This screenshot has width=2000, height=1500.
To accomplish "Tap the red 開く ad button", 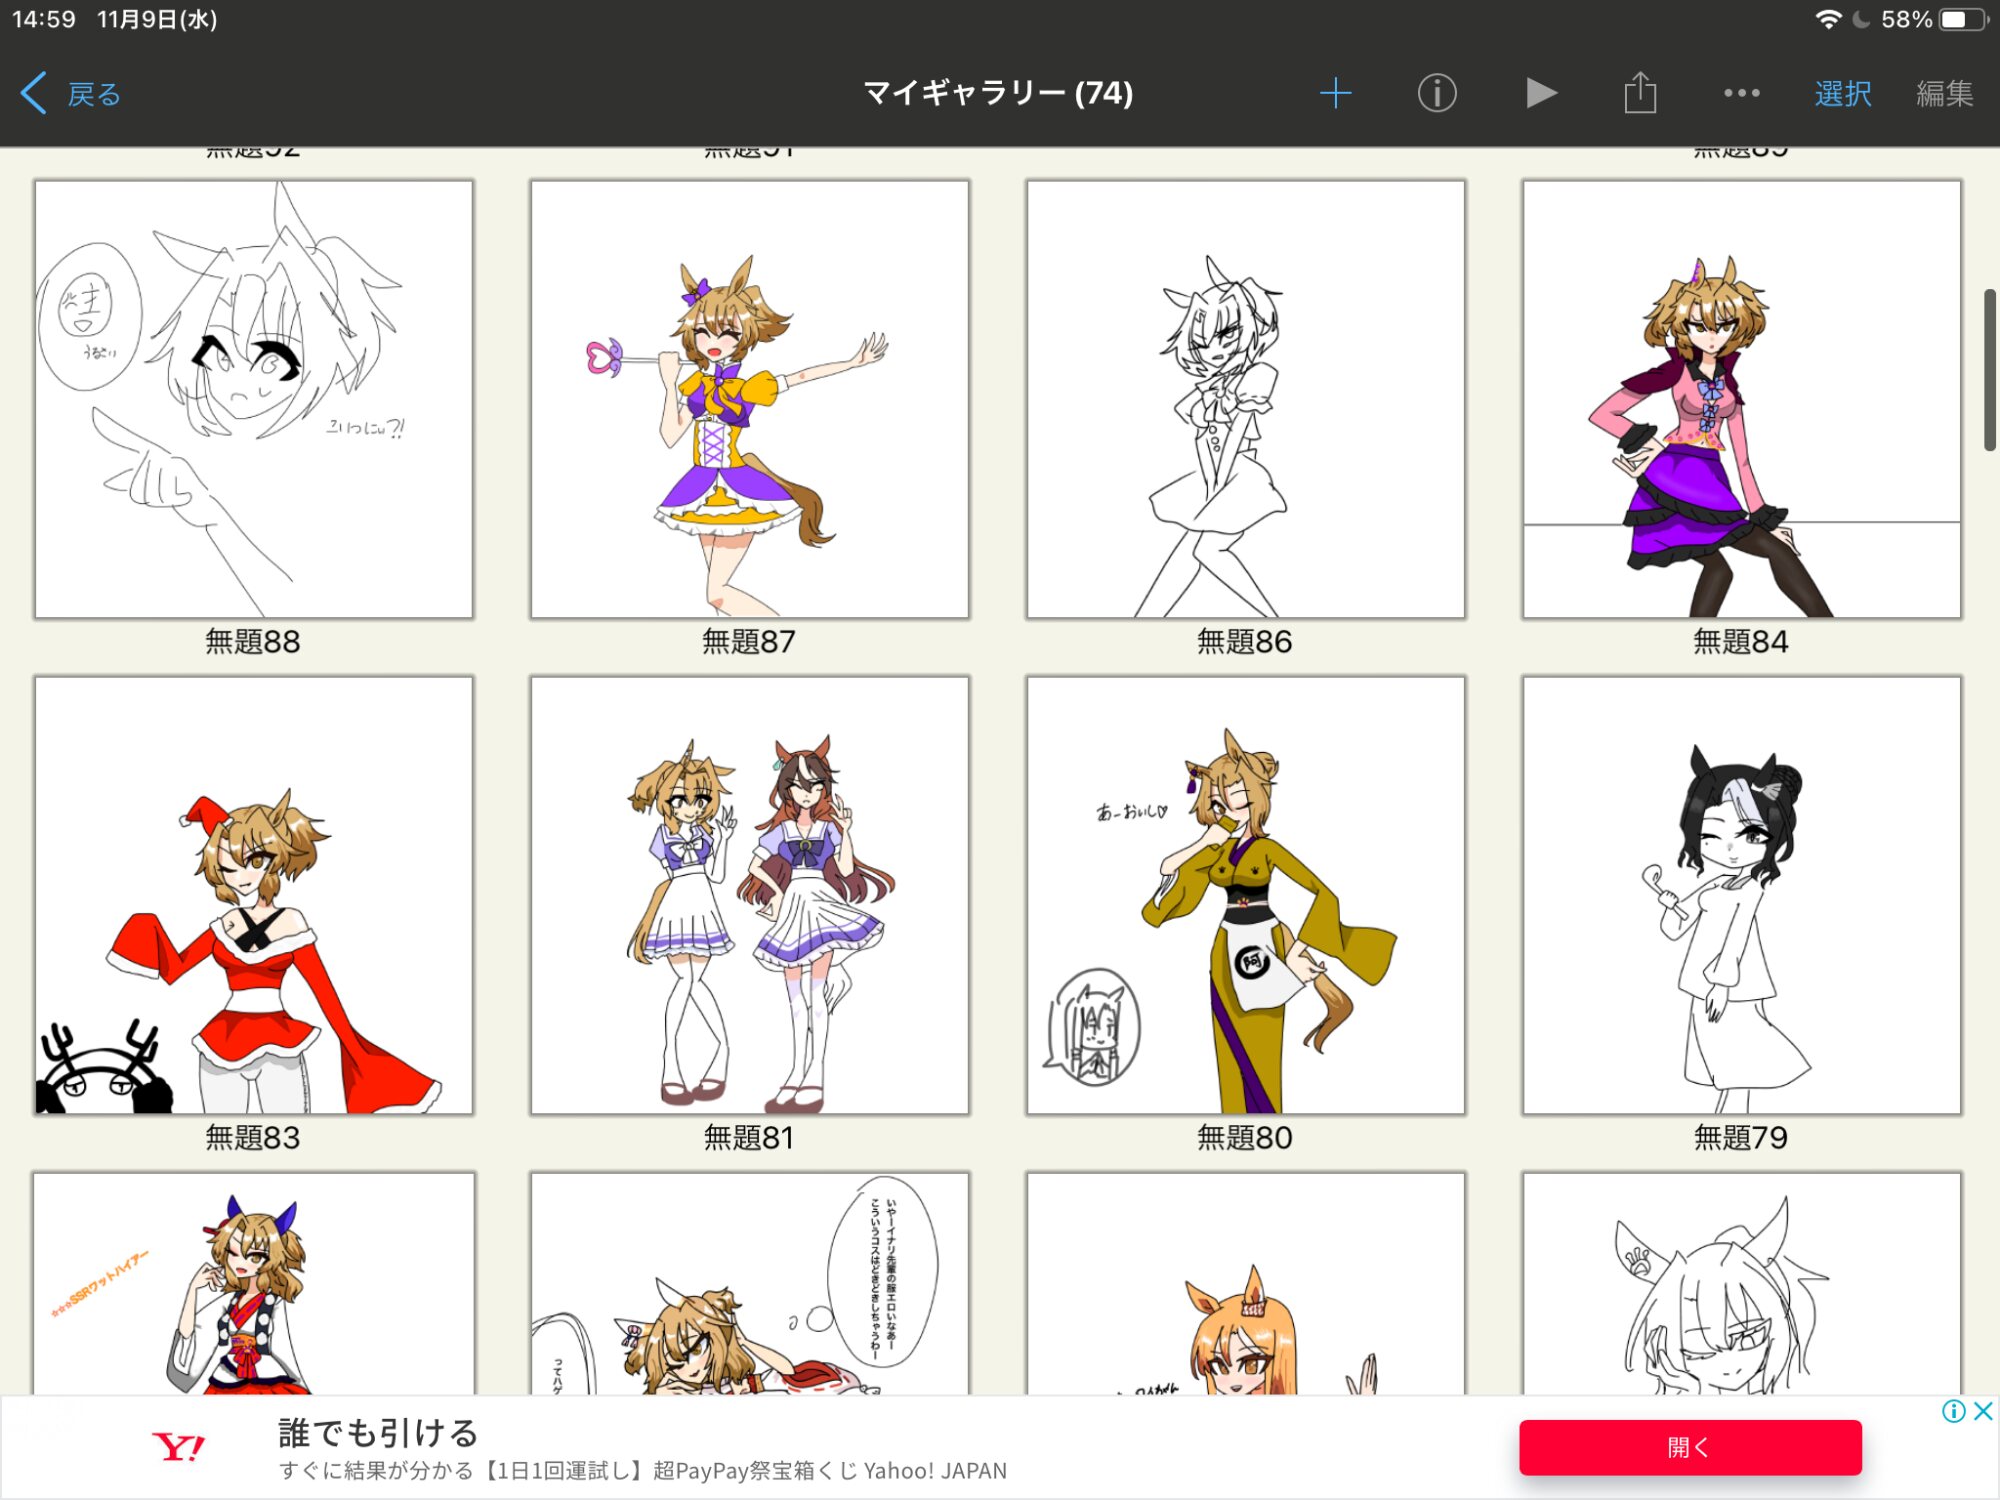I will coord(1690,1447).
